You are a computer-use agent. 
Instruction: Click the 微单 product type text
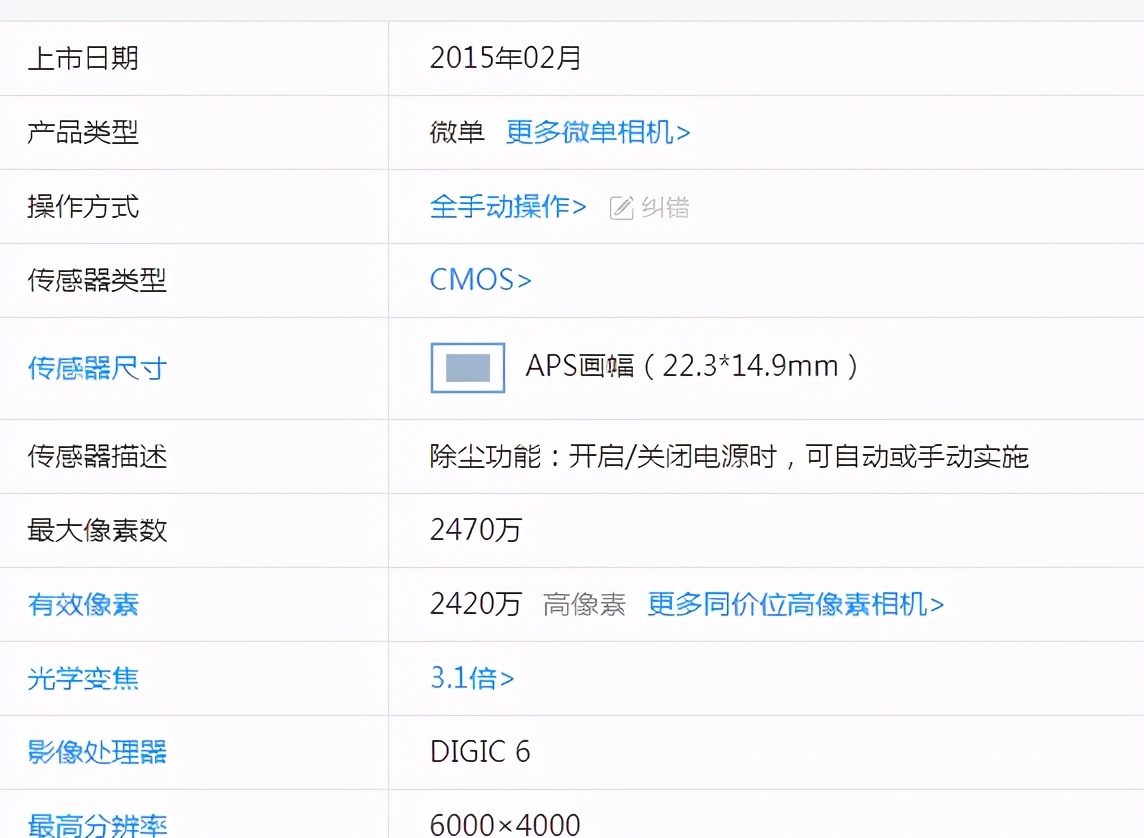coord(455,132)
